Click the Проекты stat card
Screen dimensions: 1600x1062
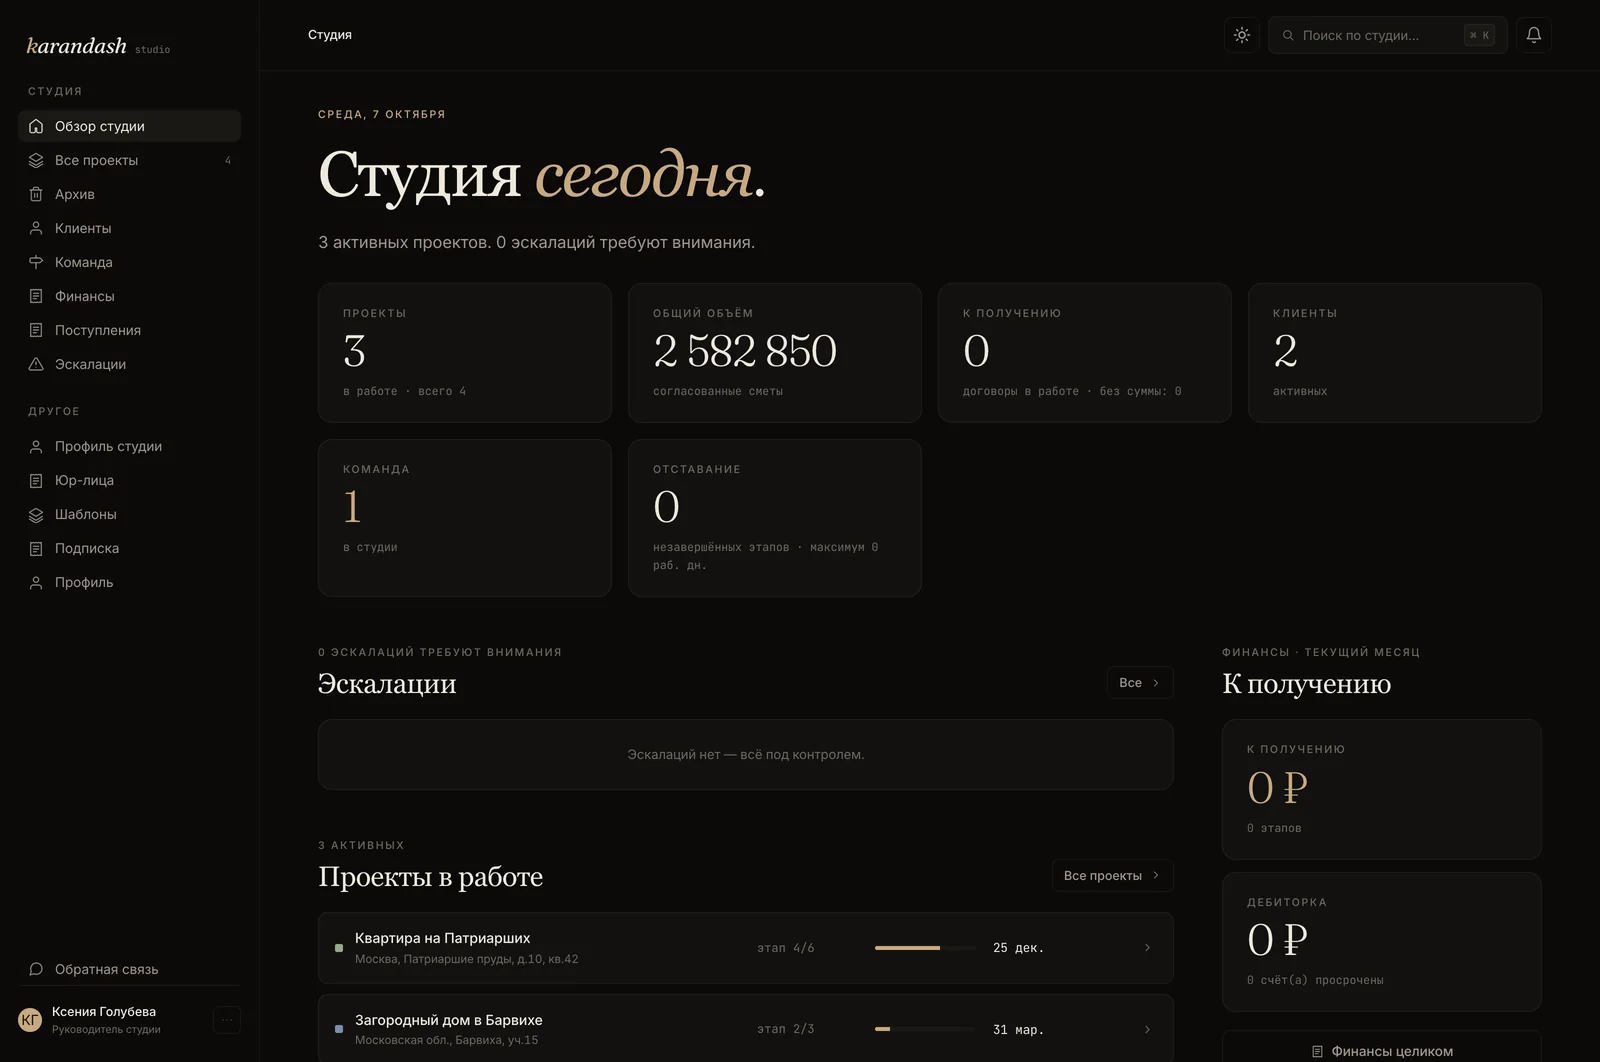click(465, 352)
